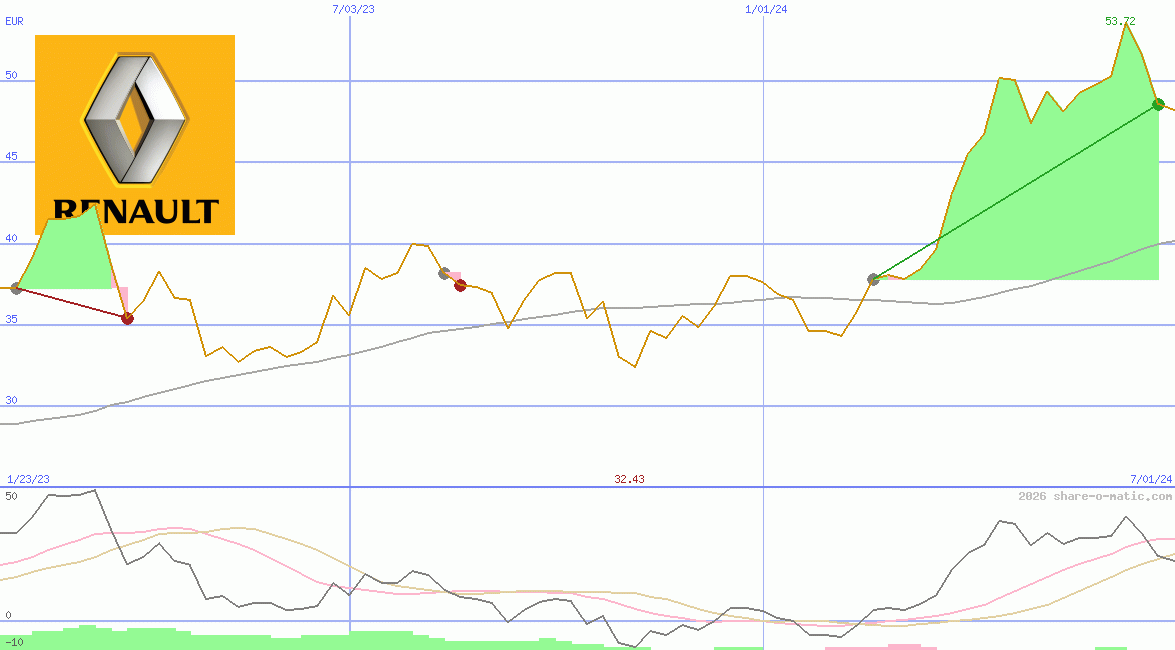Image resolution: width=1175 pixels, height=650 pixels.
Task: Click the 53.72 peak price label
Action: [1120, 21]
